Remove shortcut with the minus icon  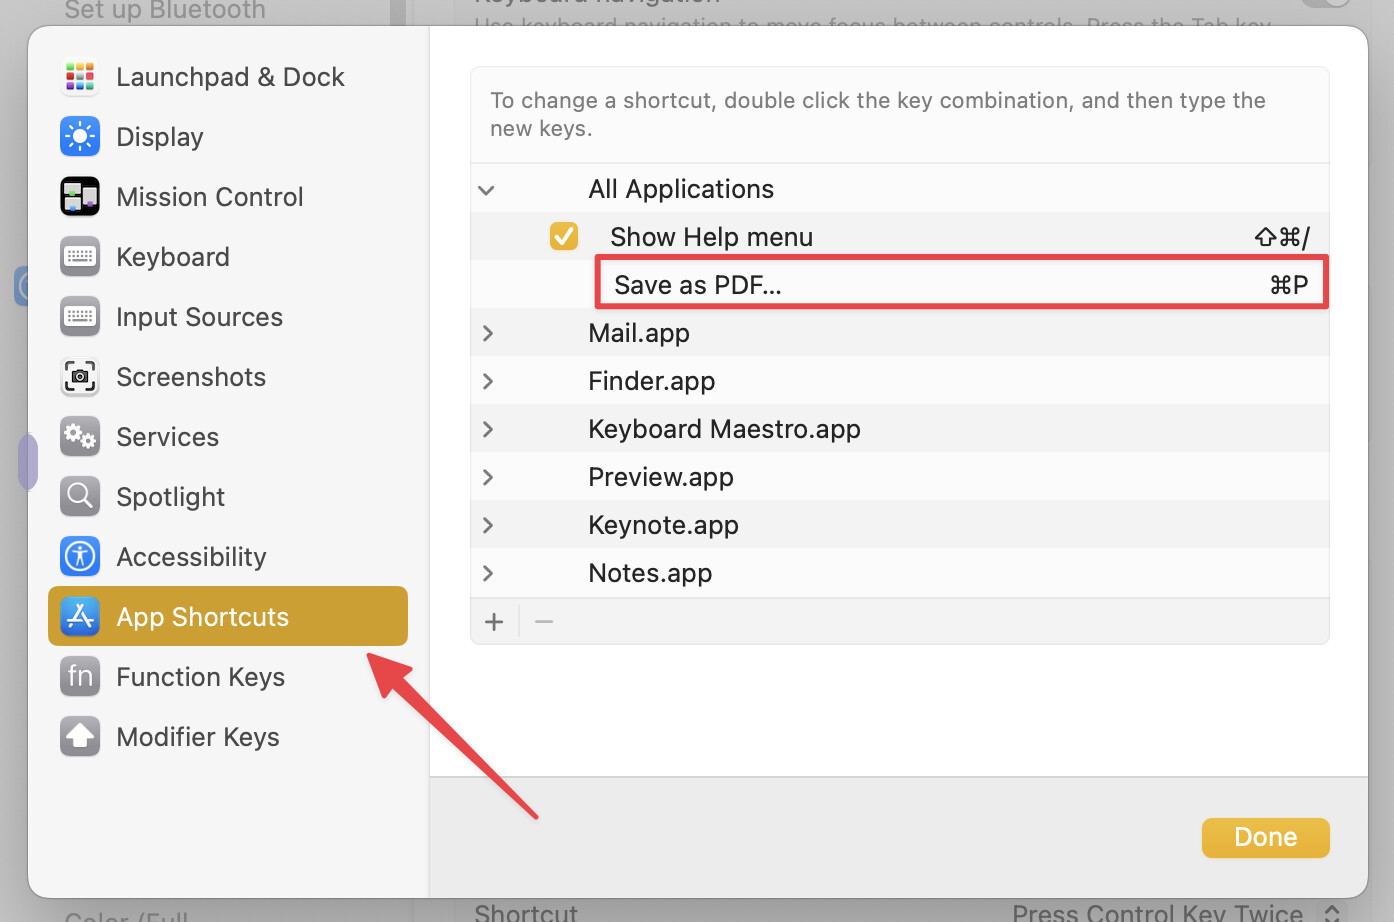pos(544,622)
